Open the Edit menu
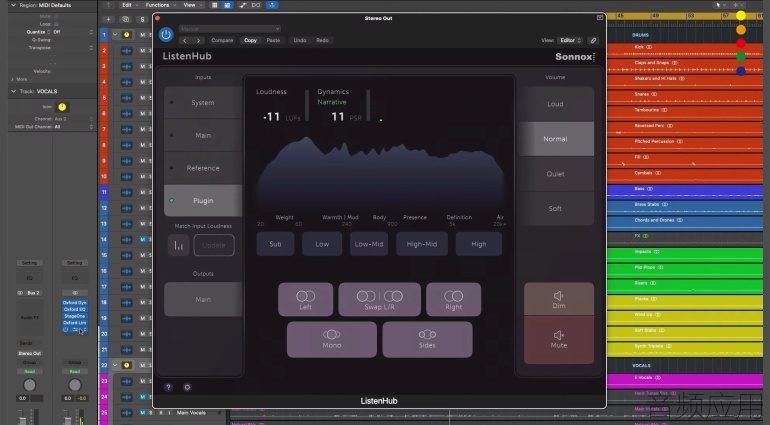Screen dimensions: 770x425 (x=129, y=5)
